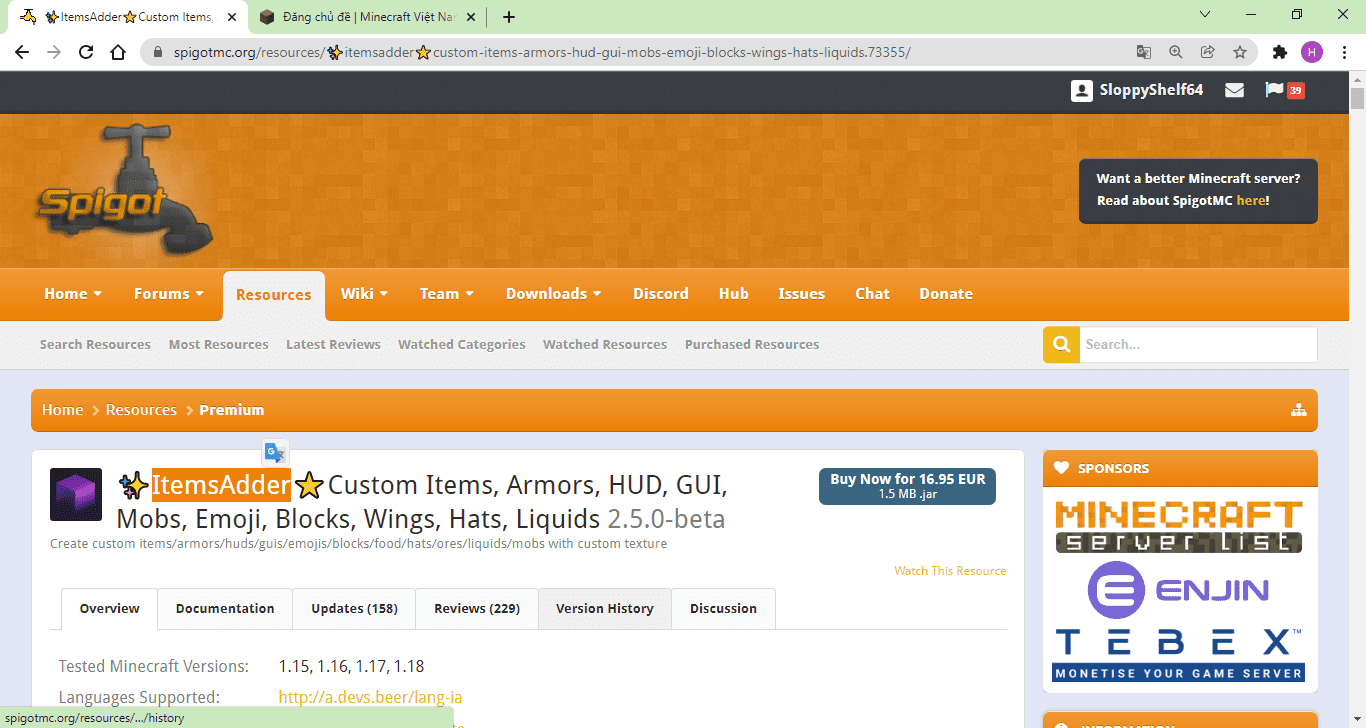Close the ItemsAdder browser tab
The height and width of the screenshot is (728, 1366).
232,17
